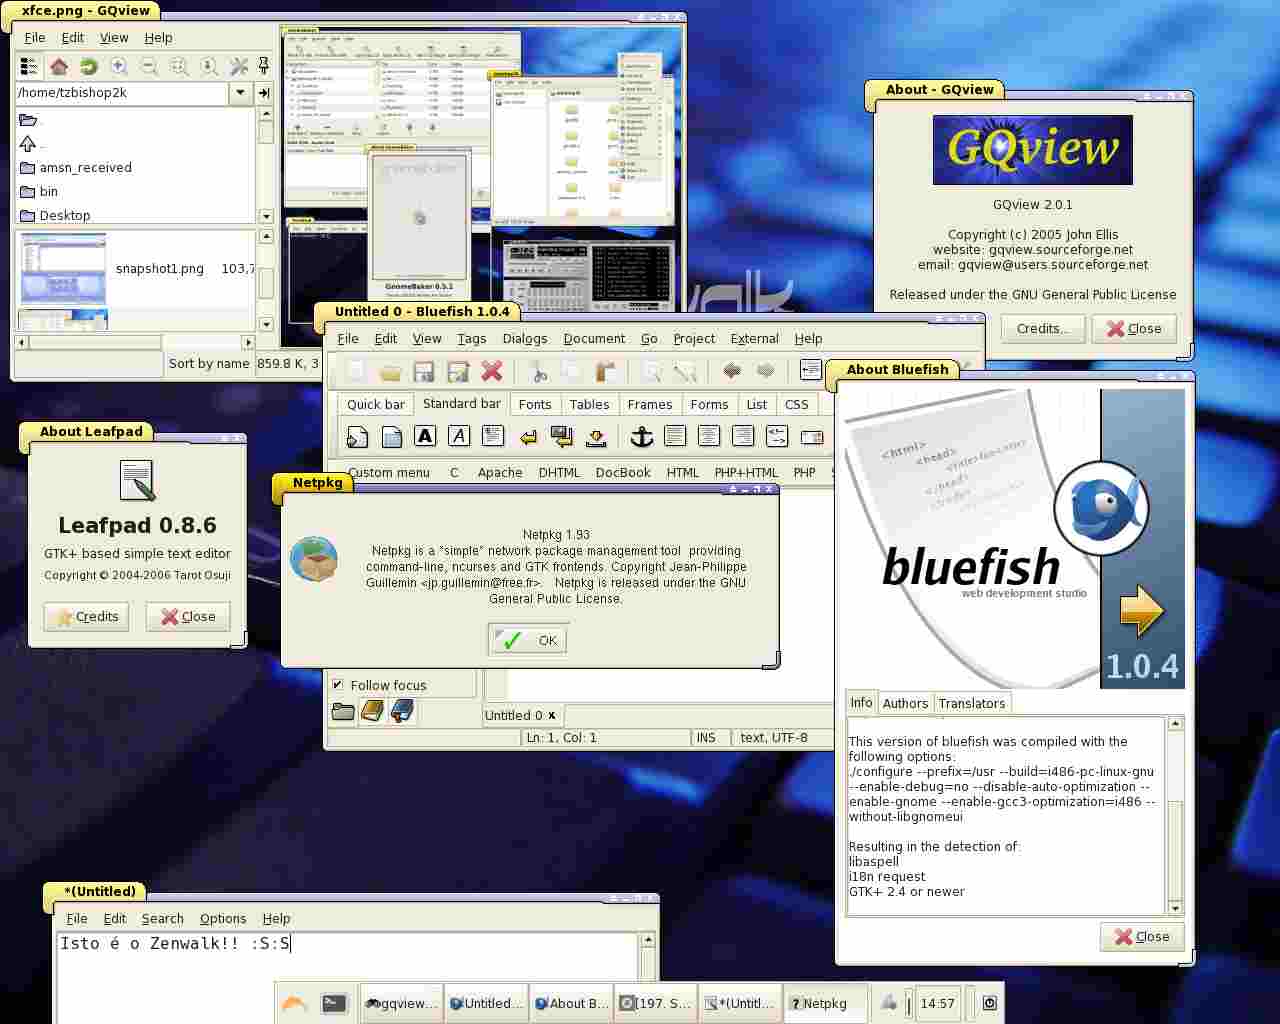The image size is (1280, 1024).
Task: Open Leafpad Options menu
Action: click(223, 919)
